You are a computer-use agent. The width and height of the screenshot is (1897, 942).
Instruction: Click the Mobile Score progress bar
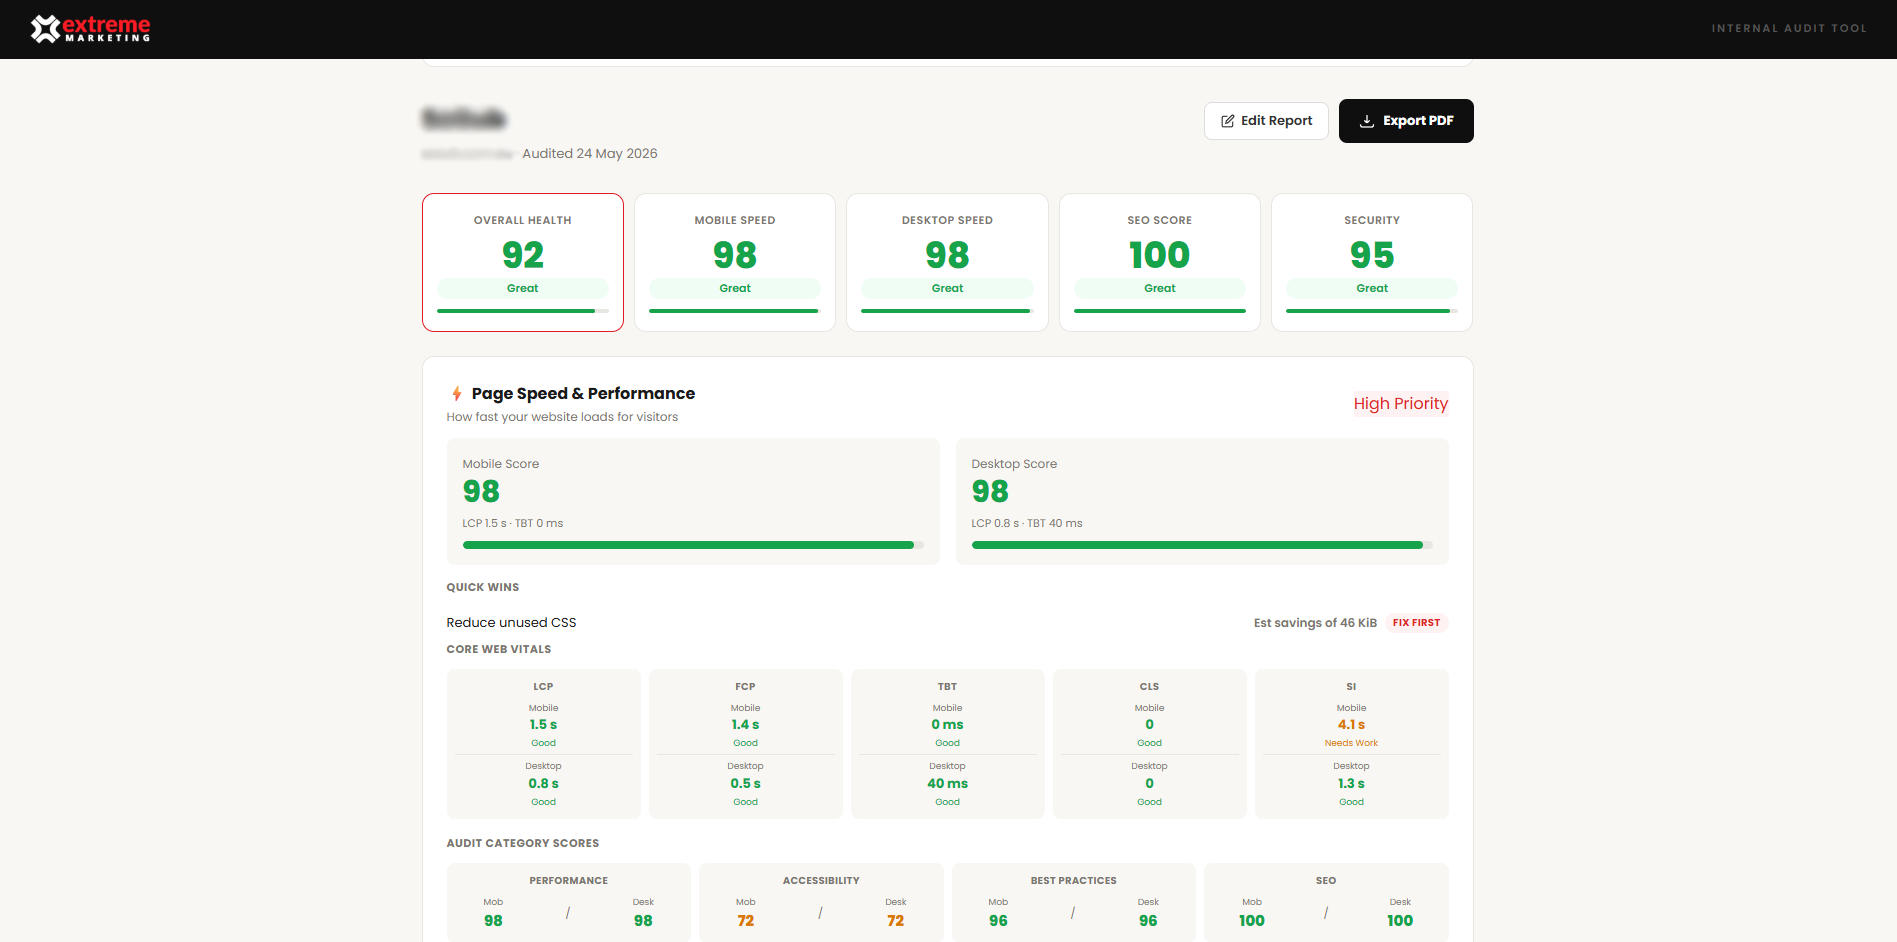coord(693,545)
